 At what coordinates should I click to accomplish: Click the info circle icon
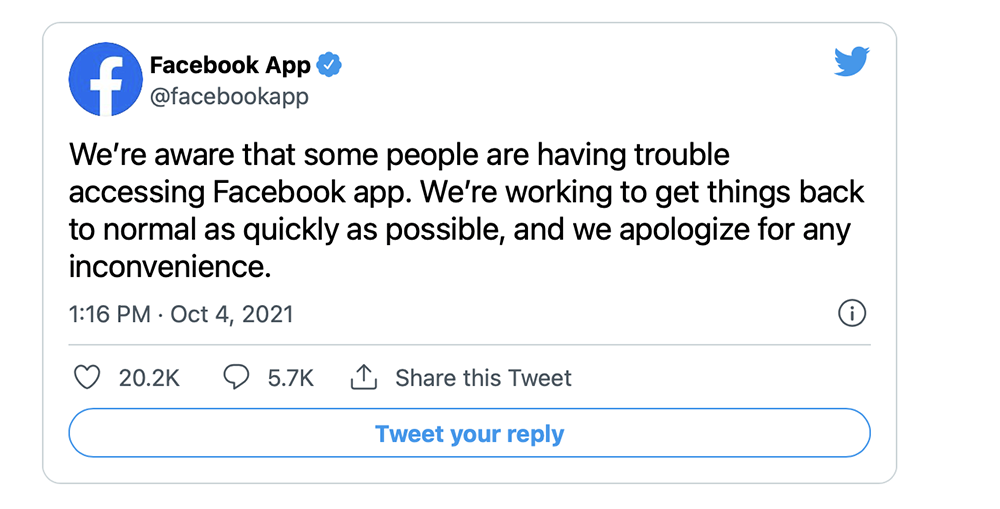click(x=852, y=313)
